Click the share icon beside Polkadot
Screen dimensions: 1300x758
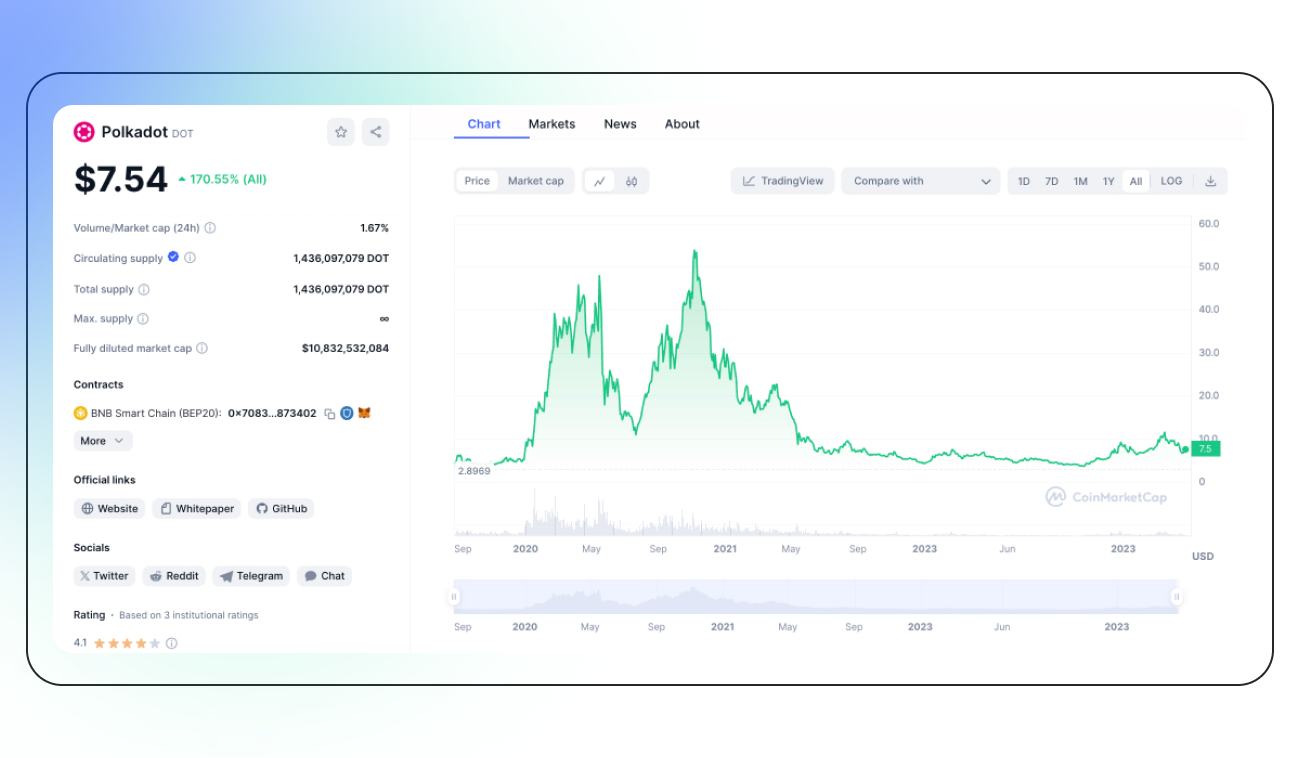375,132
